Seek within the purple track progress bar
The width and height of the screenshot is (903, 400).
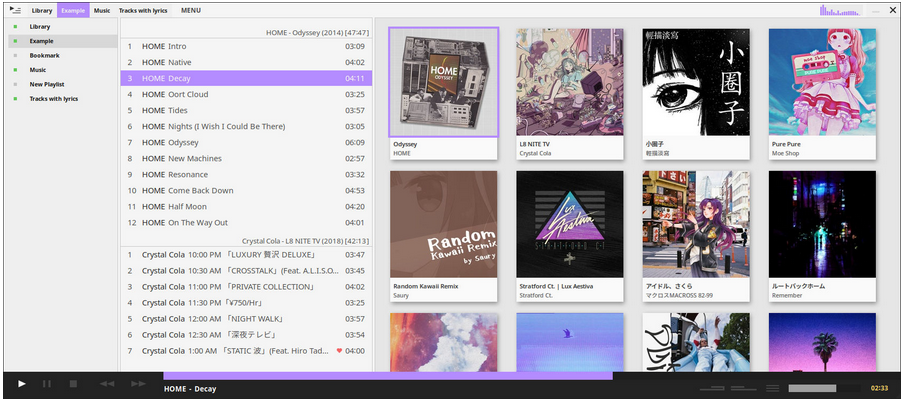388,375
